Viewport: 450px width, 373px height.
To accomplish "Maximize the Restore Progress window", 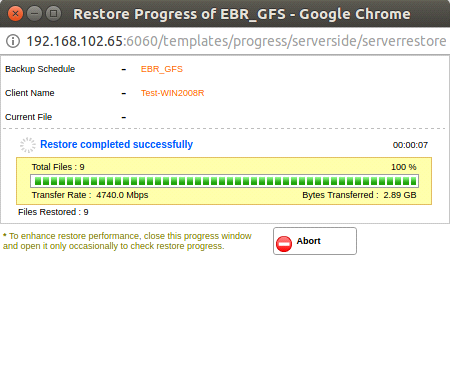I will [x=53, y=14].
